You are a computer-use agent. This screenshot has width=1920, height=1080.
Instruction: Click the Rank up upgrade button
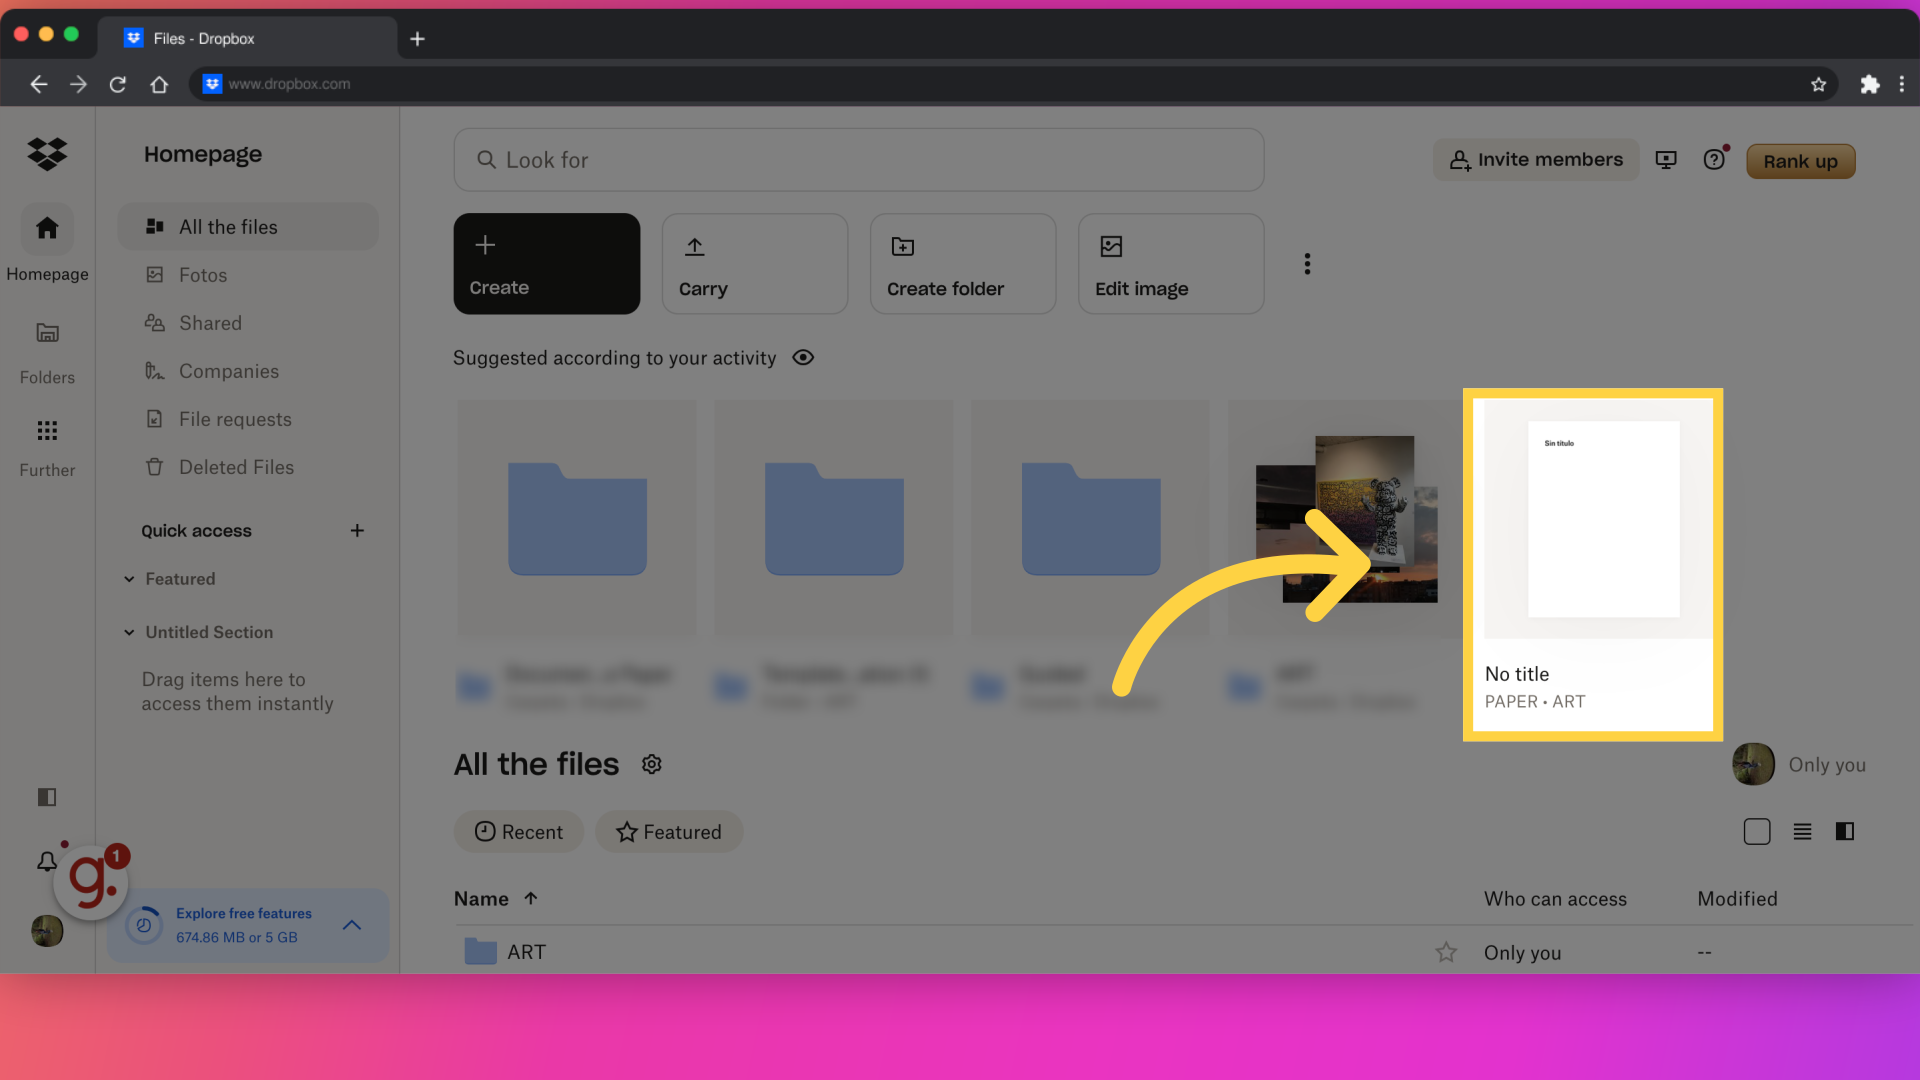(x=1801, y=160)
